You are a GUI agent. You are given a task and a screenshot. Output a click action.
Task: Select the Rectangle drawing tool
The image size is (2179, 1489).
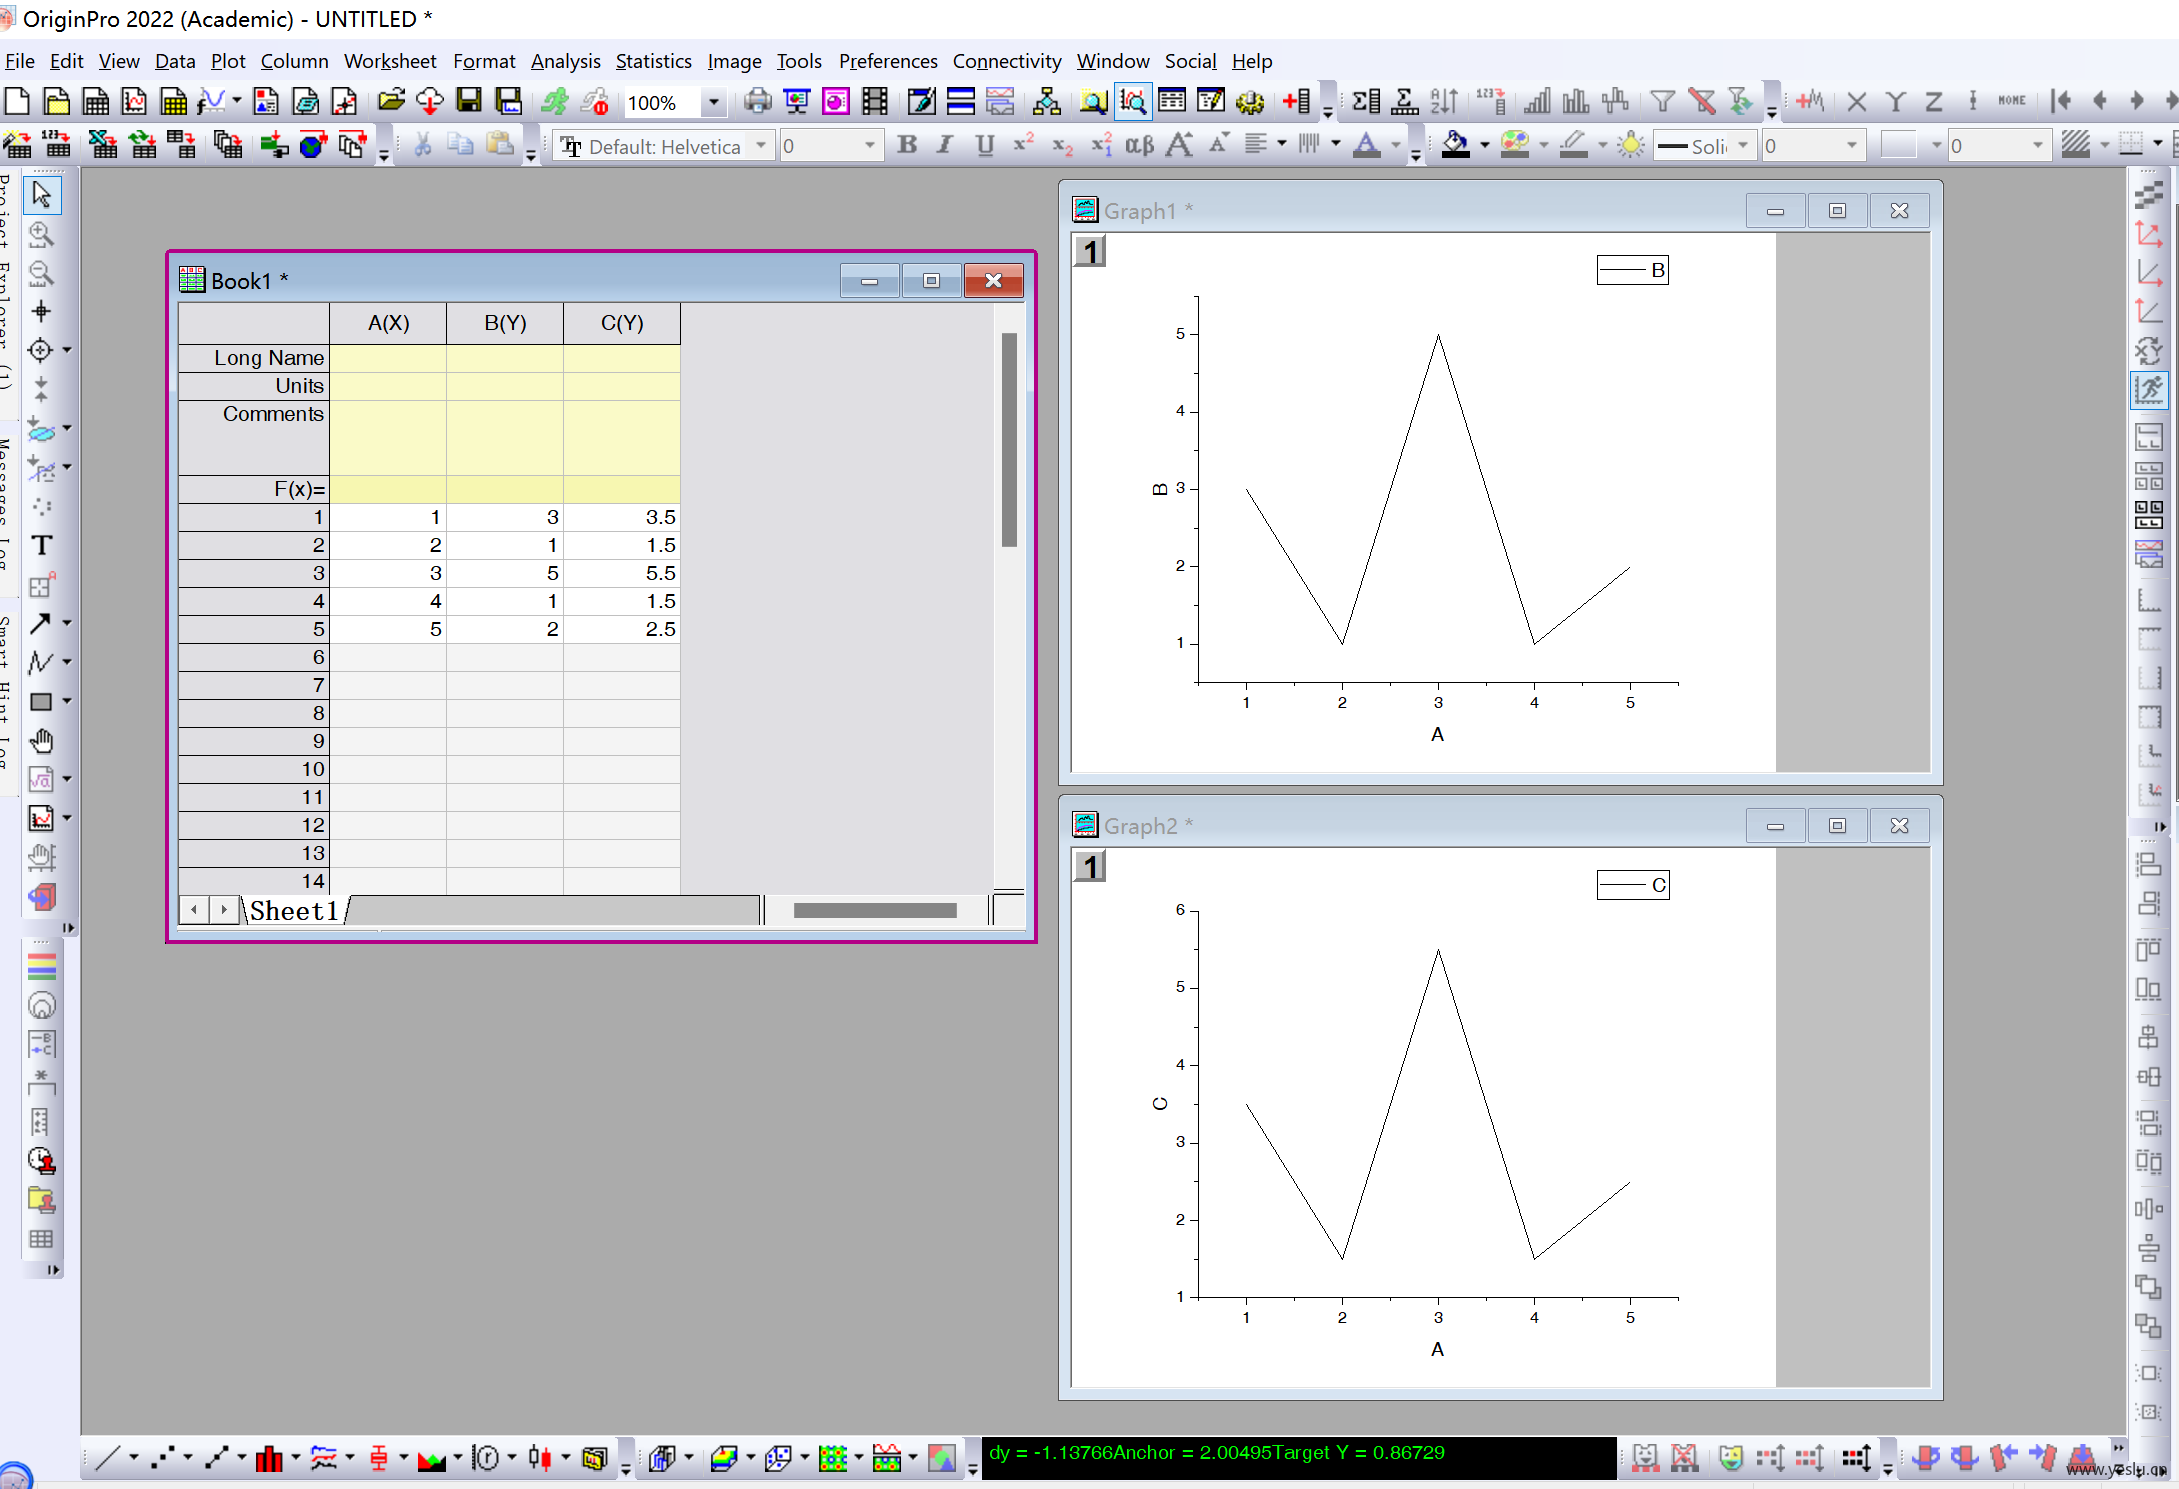click(x=40, y=701)
